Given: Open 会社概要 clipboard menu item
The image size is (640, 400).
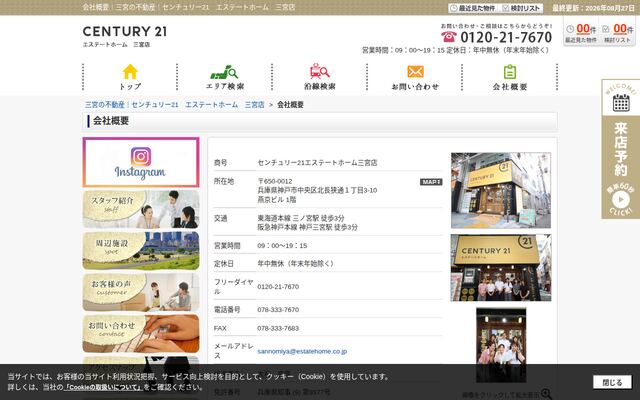Looking at the screenshot, I should [509, 77].
